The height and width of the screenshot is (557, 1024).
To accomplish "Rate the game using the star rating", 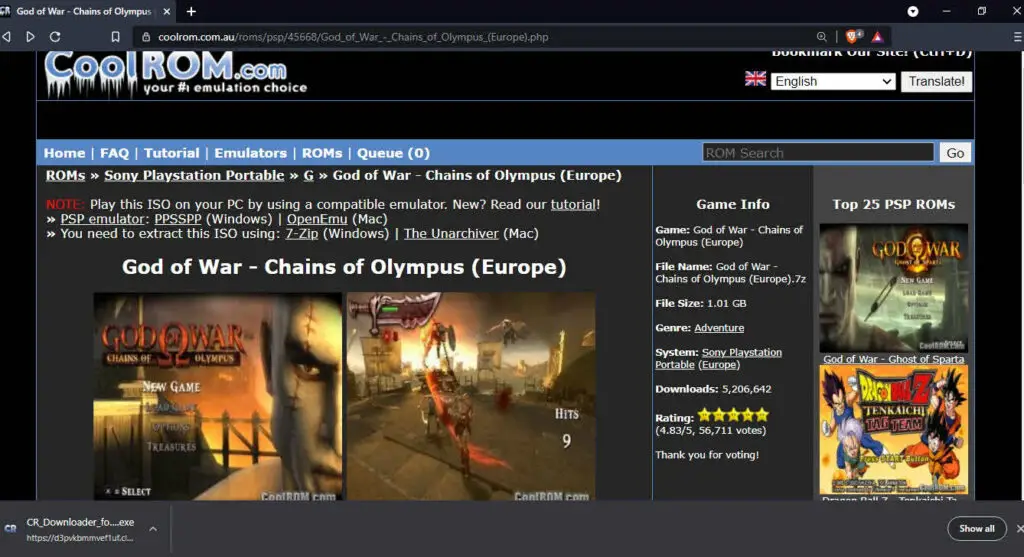I will (733, 415).
